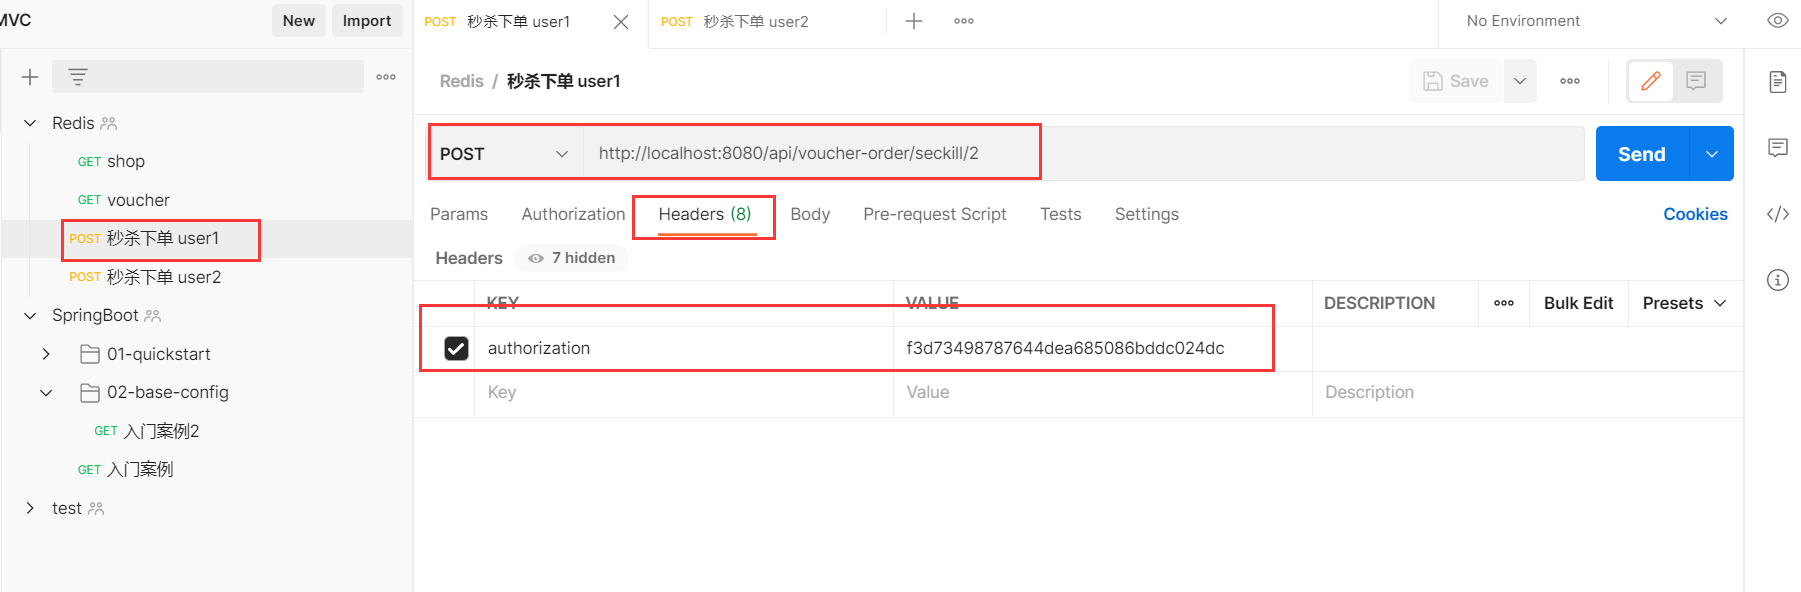Open tab bar more options ellipsis
Image resolution: width=1801 pixels, height=592 pixels.
964,21
